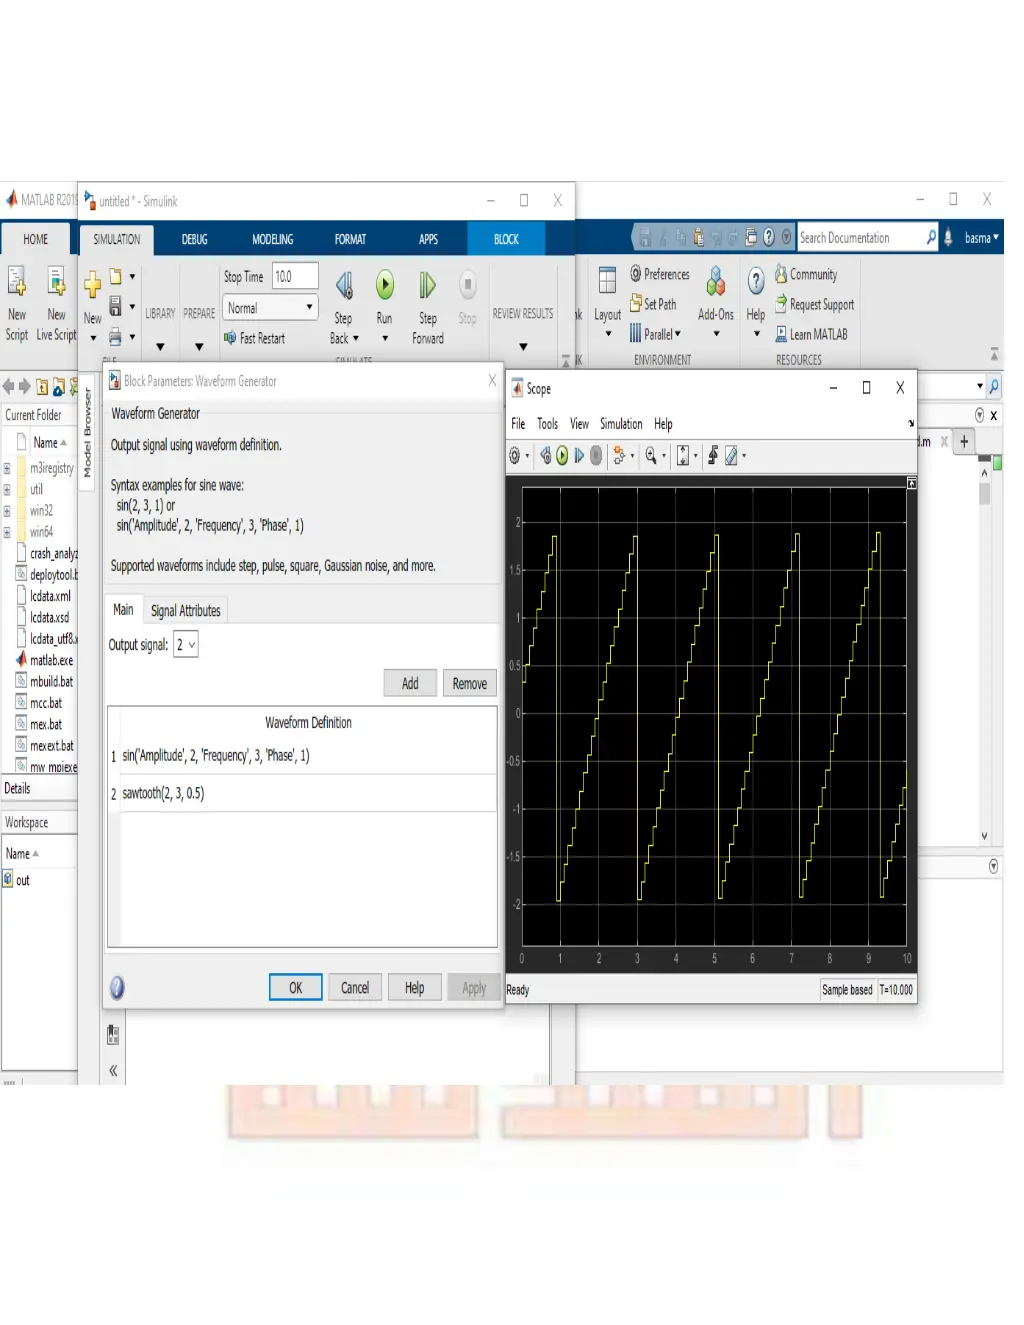Expand the LIBRARY section arrow
Screen dimensions: 1024x1325
click(160, 347)
